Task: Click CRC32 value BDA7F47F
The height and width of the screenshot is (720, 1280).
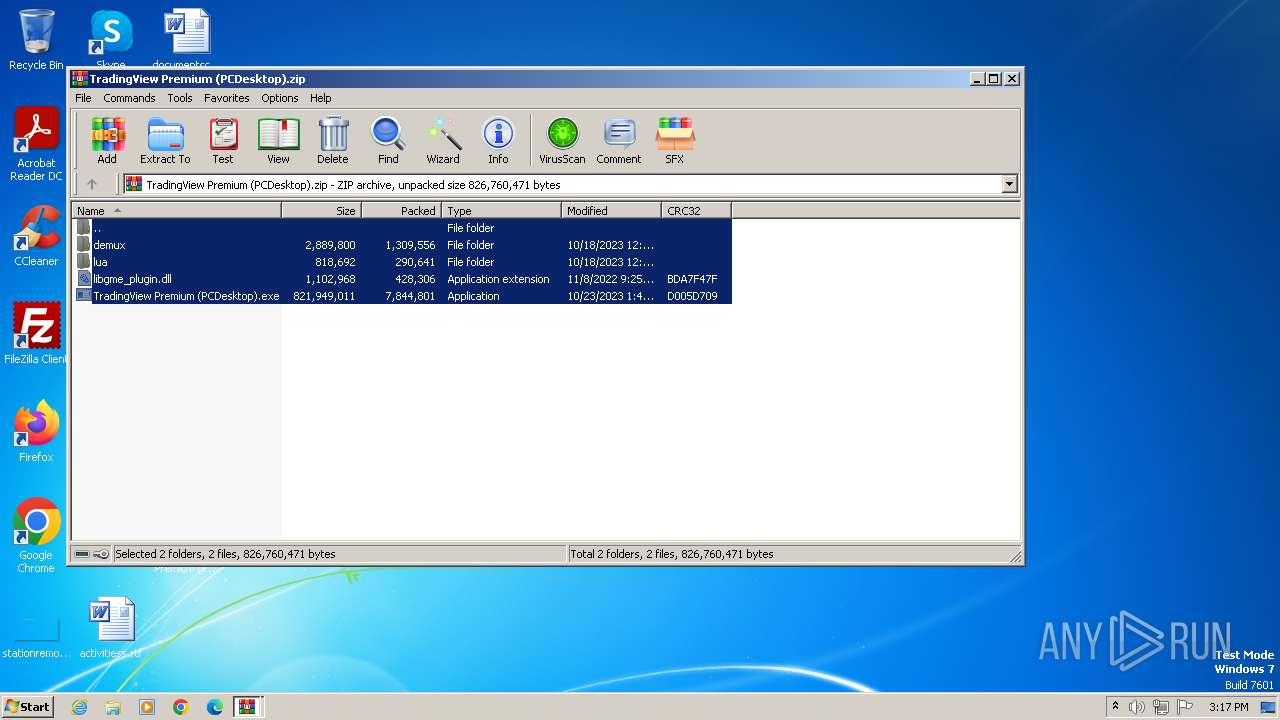Action: click(x=692, y=279)
